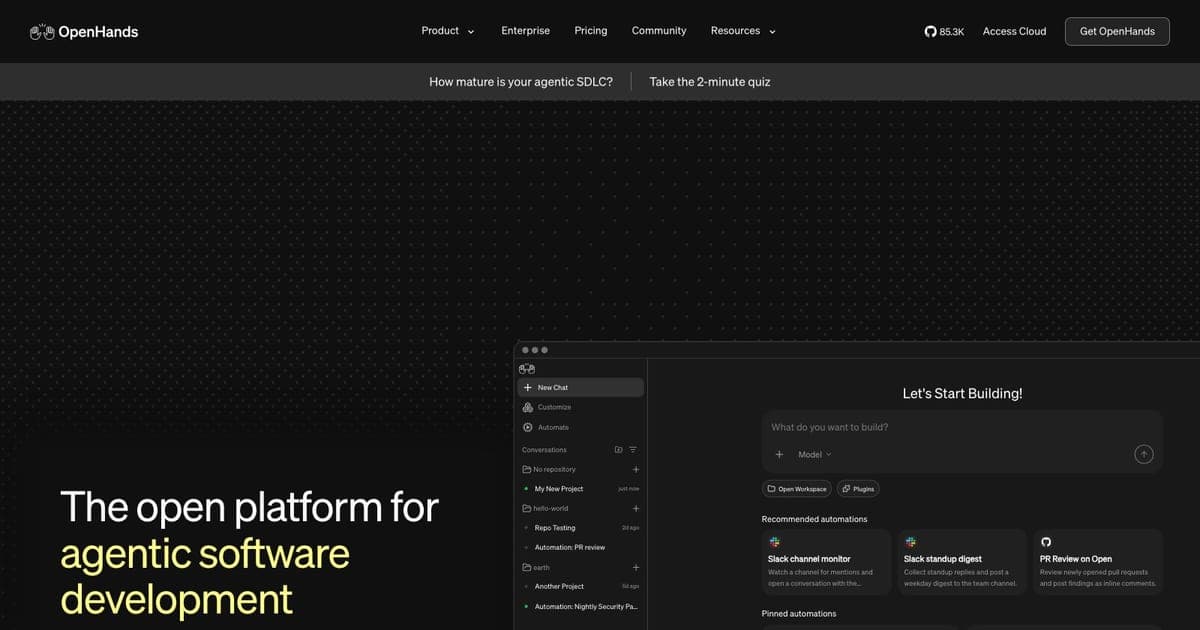
Task: Open the Slack channel monitor automation card
Action: [x=826, y=562]
